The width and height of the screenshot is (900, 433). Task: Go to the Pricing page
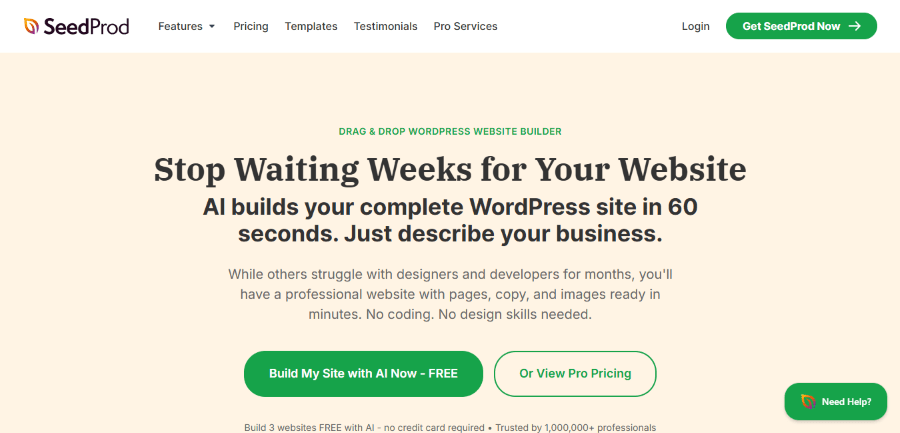point(251,26)
